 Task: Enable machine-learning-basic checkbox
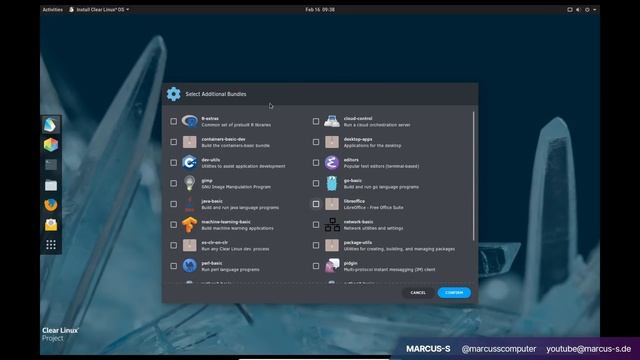tap(173, 225)
